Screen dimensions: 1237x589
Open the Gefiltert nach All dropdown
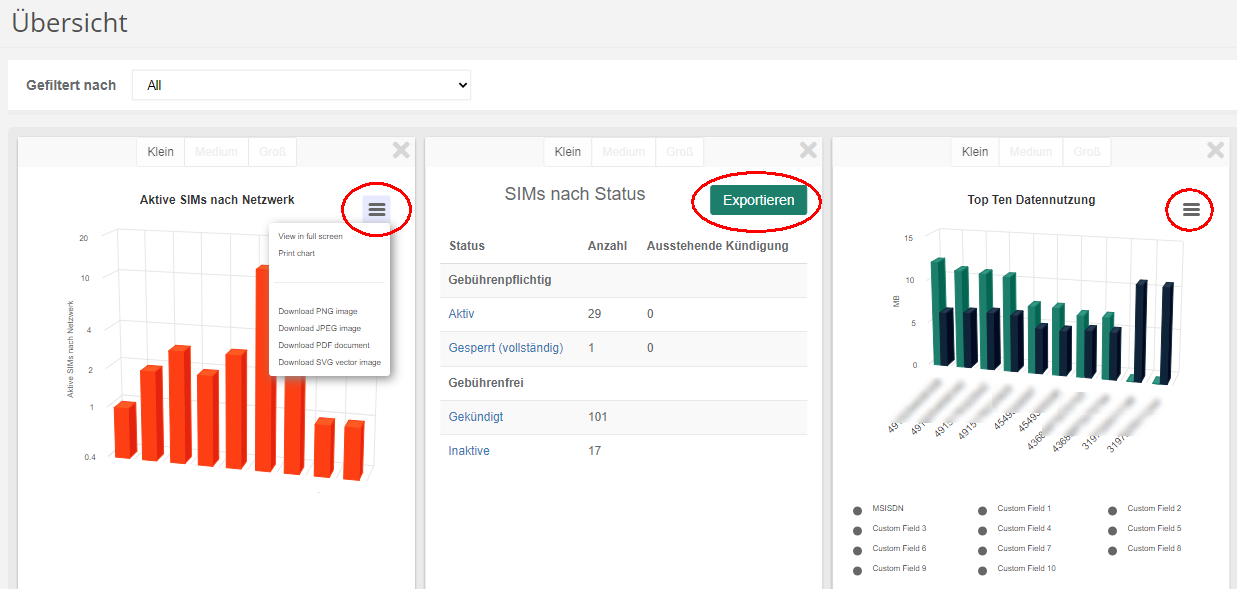(300, 85)
